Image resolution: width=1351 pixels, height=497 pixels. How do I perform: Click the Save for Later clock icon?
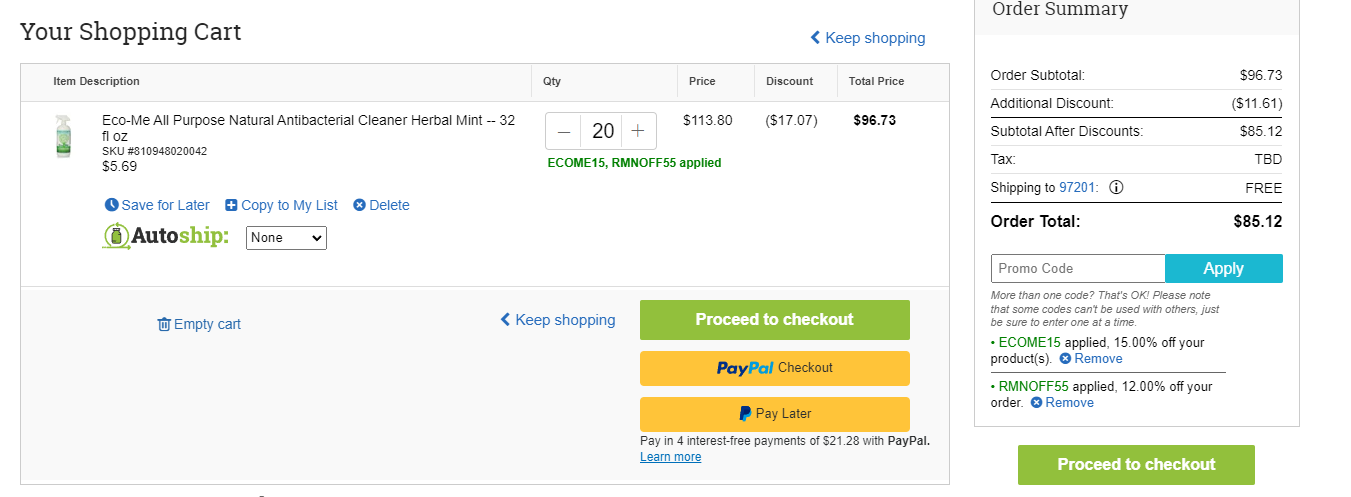click(x=111, y=205)
